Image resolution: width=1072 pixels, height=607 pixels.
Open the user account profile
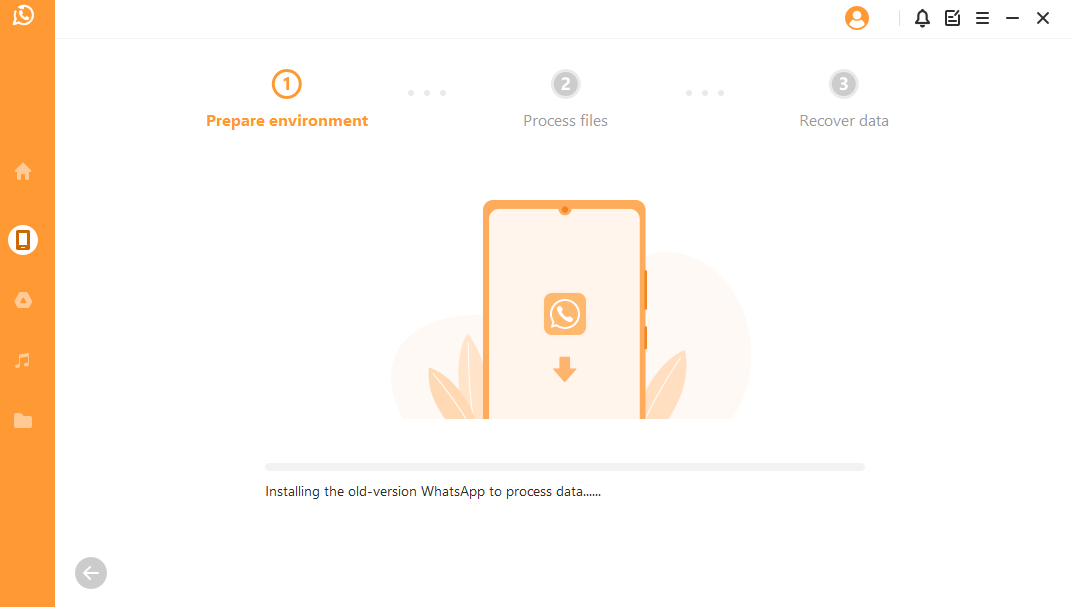coord(857,18)
